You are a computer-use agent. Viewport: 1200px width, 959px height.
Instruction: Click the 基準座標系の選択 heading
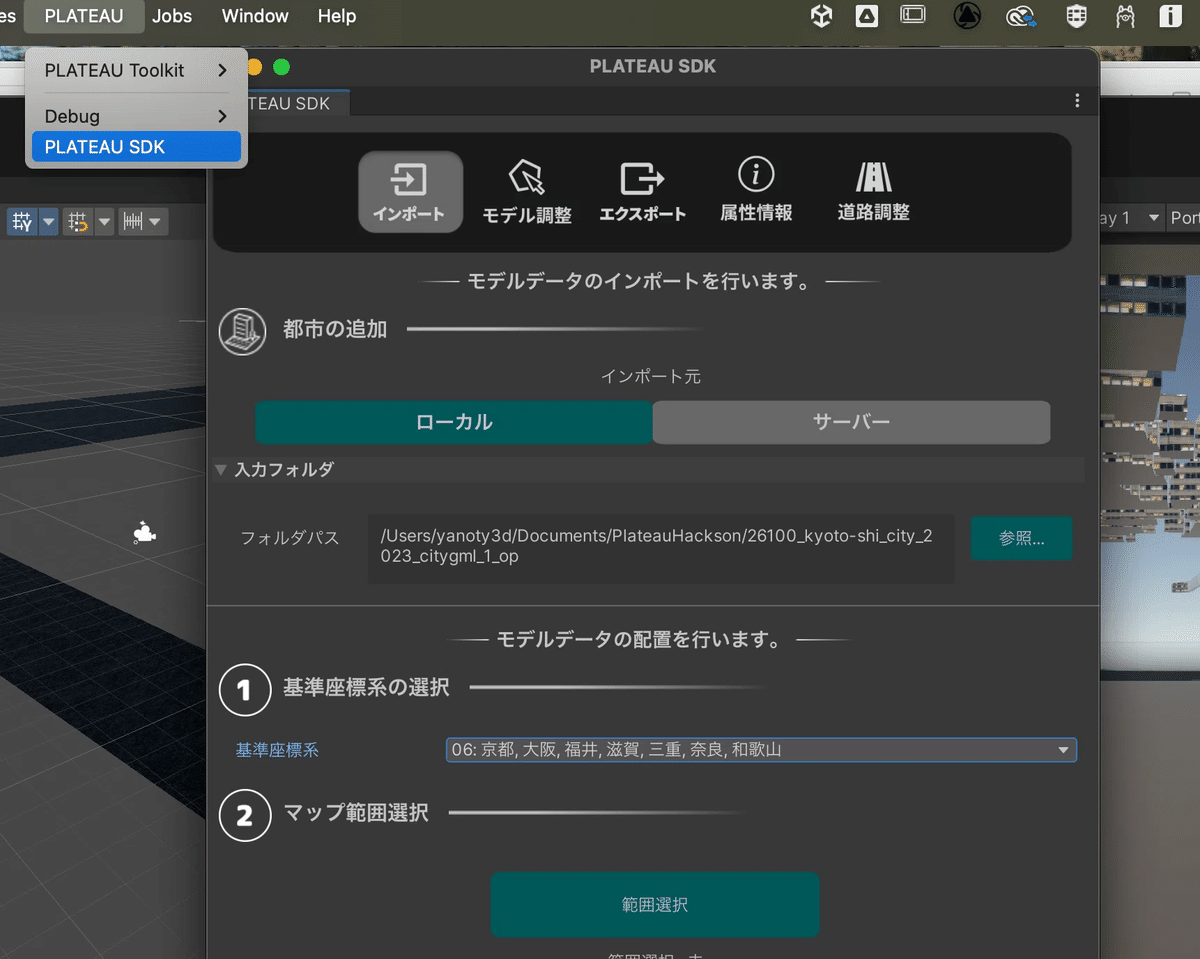[x=366, y=688]
